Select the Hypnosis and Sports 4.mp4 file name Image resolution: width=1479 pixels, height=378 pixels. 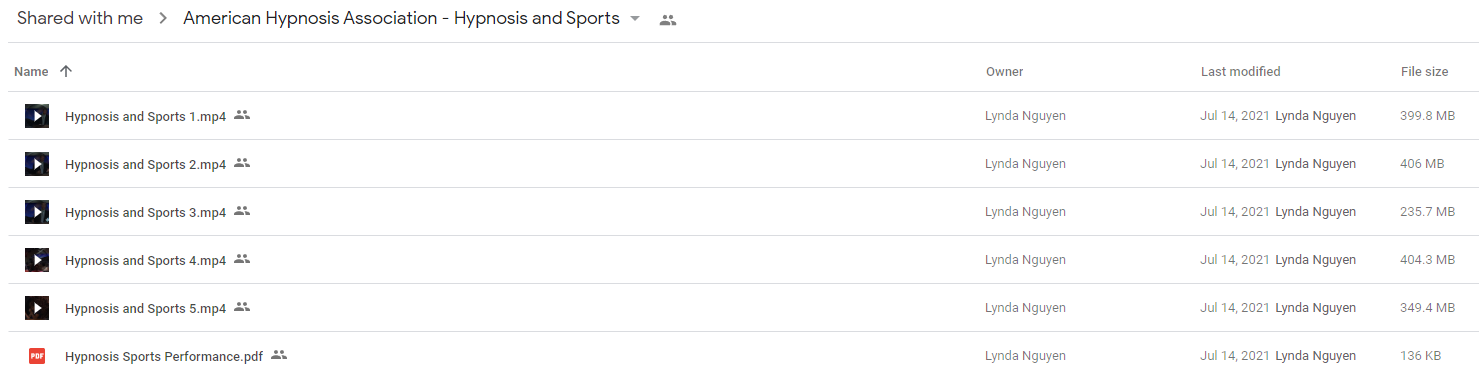(x=146, y=260)
